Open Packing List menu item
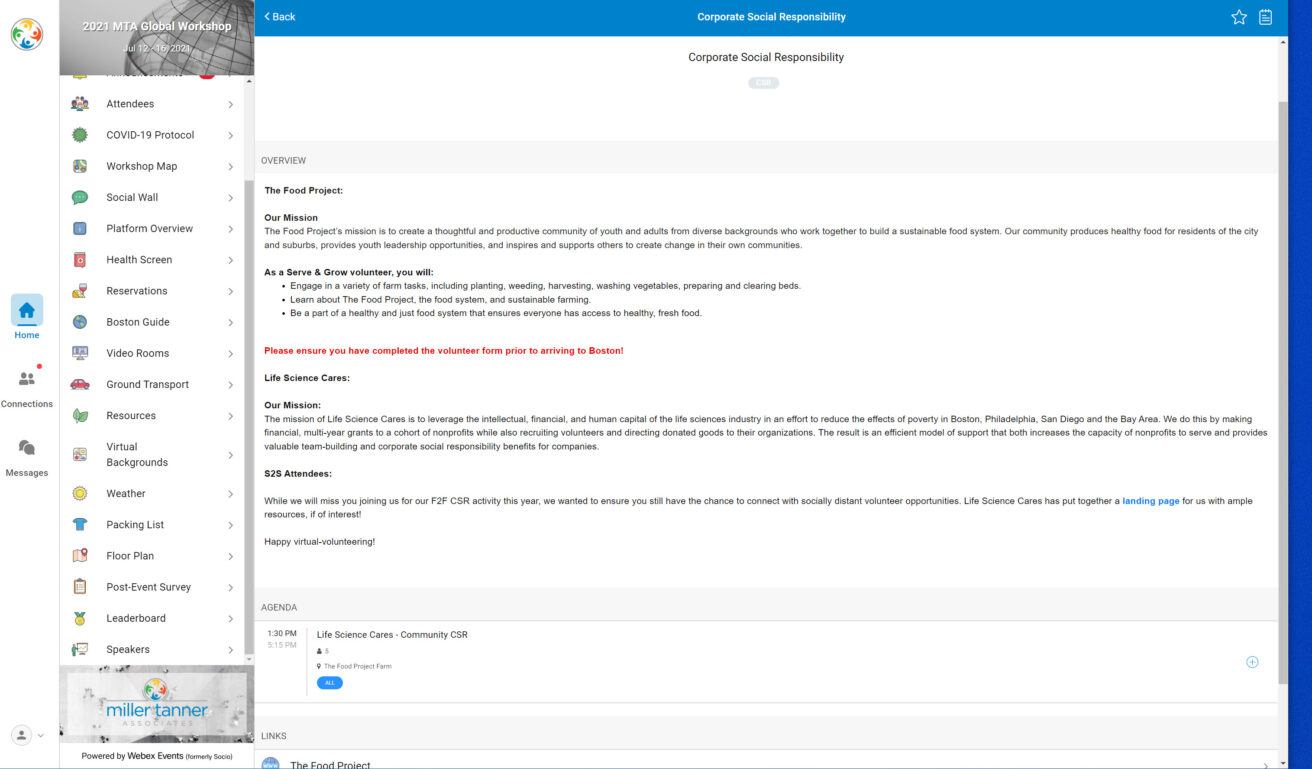The width and height of the screenshot is (1312, 769). (x=152, y=525)
